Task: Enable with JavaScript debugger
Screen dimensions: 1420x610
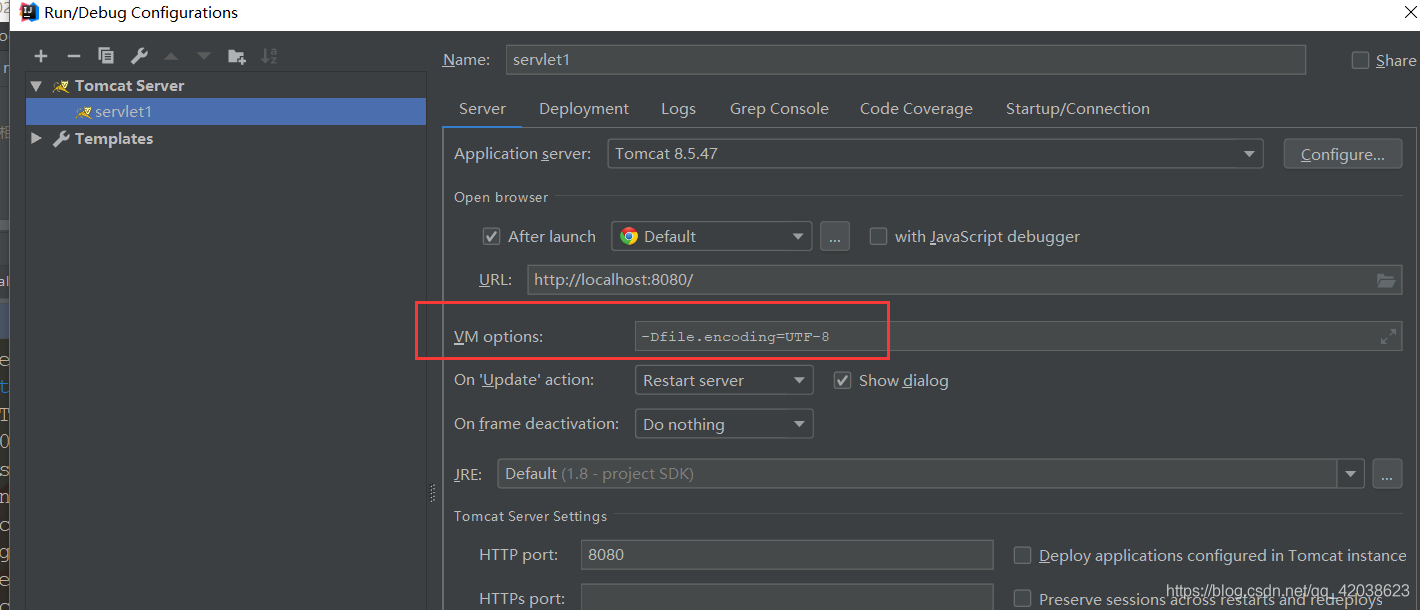Action: tap(878, 237)
